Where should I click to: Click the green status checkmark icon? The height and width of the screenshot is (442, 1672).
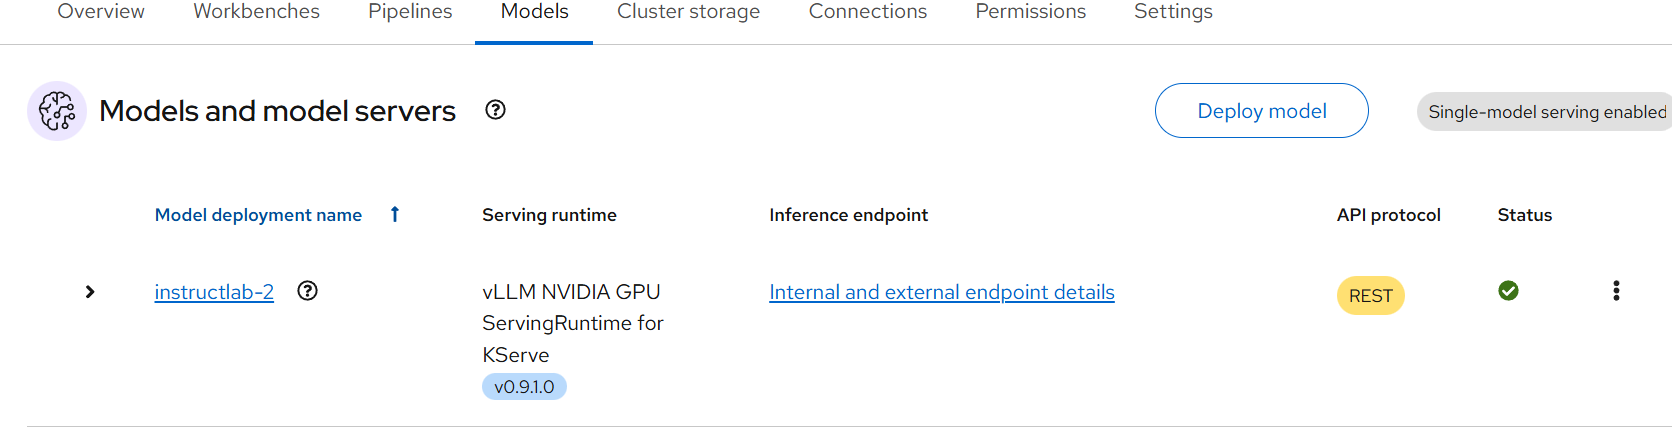click(1508, 291)
